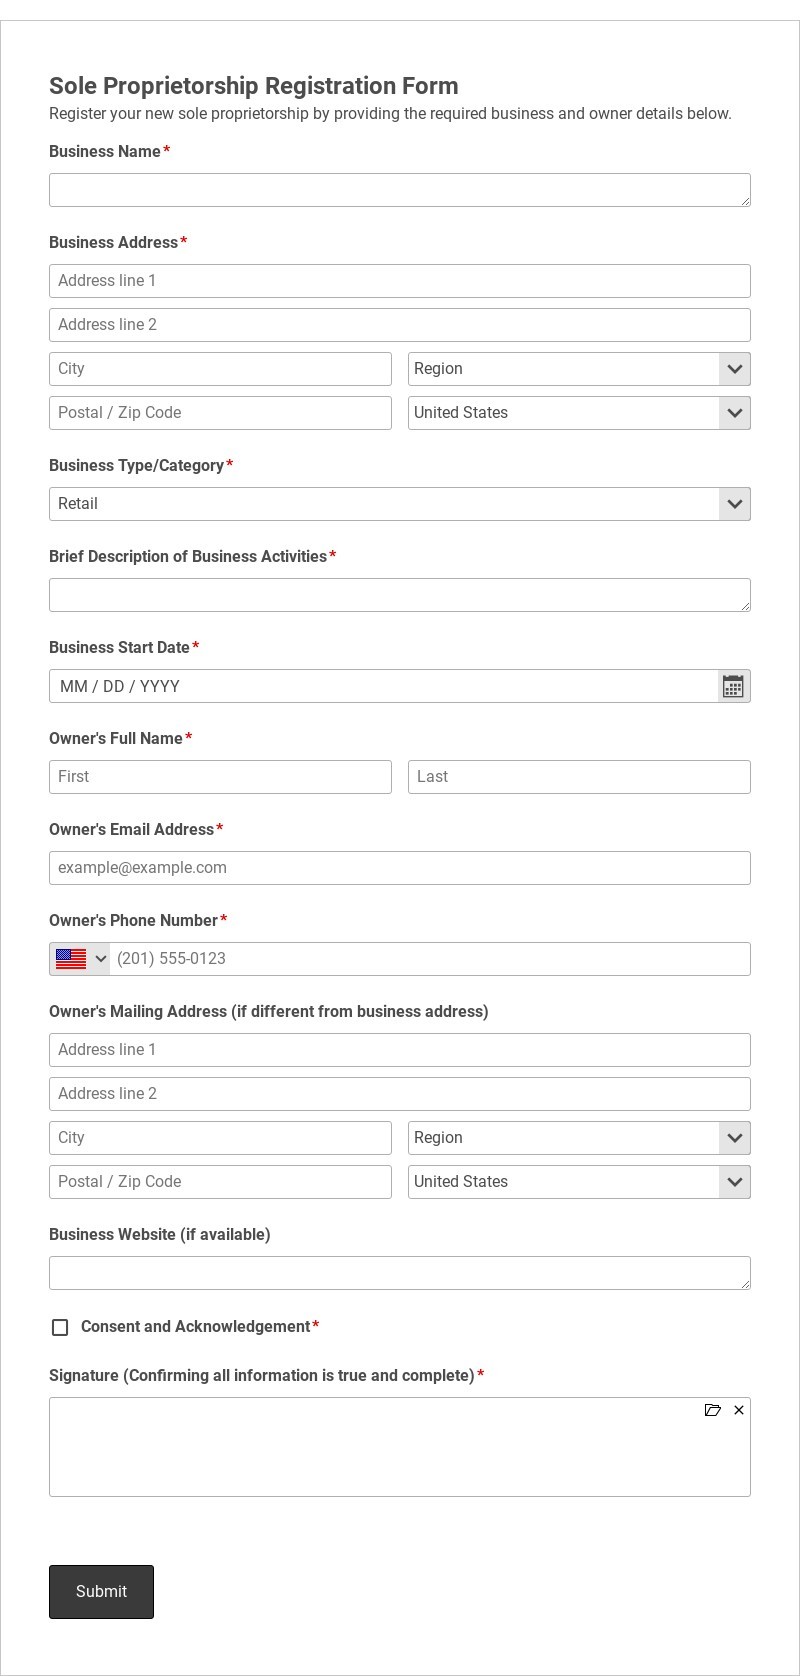
Task: Click the Business Website (if available) label
Action: [x=160, y=1235]
